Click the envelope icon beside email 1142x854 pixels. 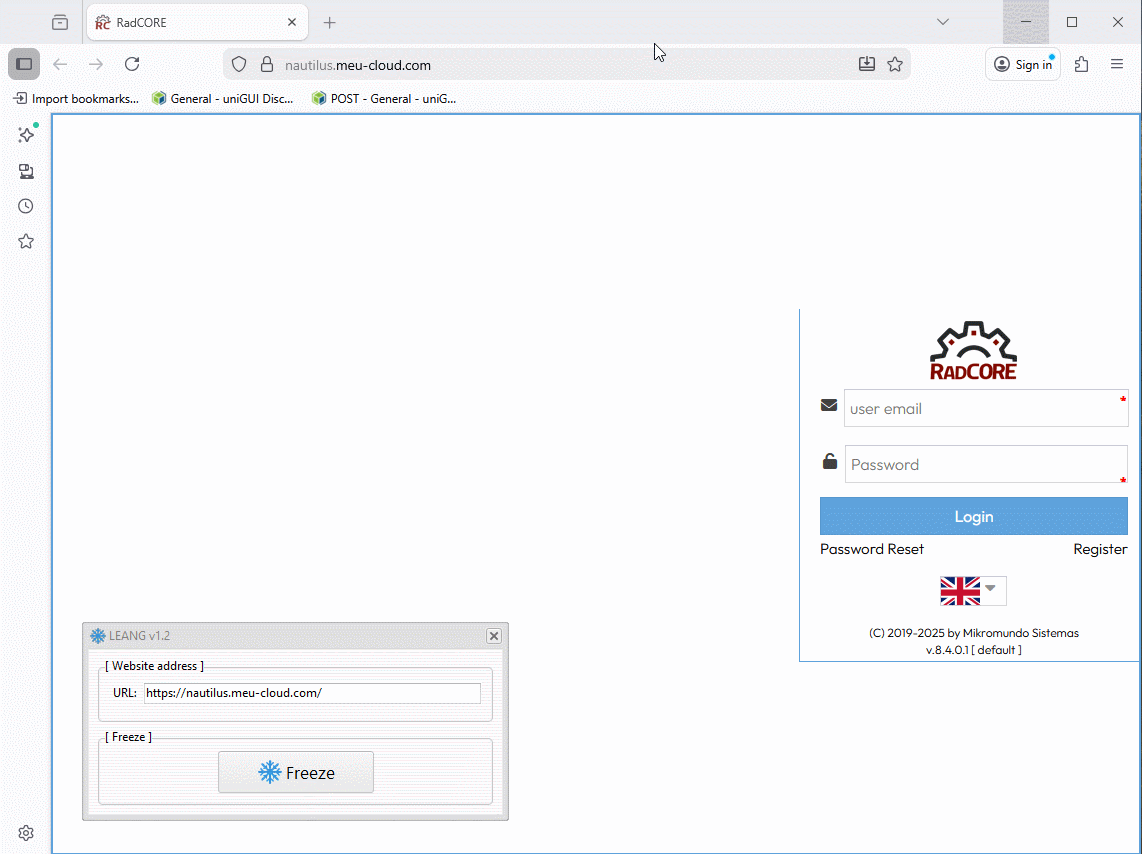click(x=829, y=405)
